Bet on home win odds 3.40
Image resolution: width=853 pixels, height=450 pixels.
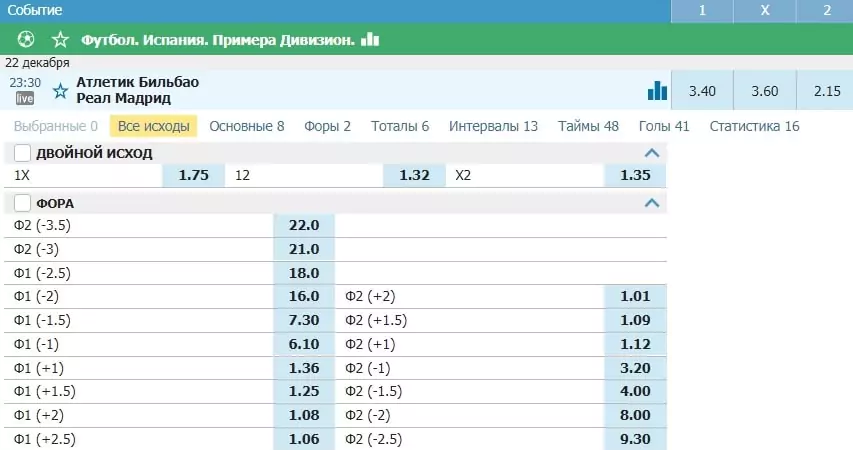coord(702,91)
